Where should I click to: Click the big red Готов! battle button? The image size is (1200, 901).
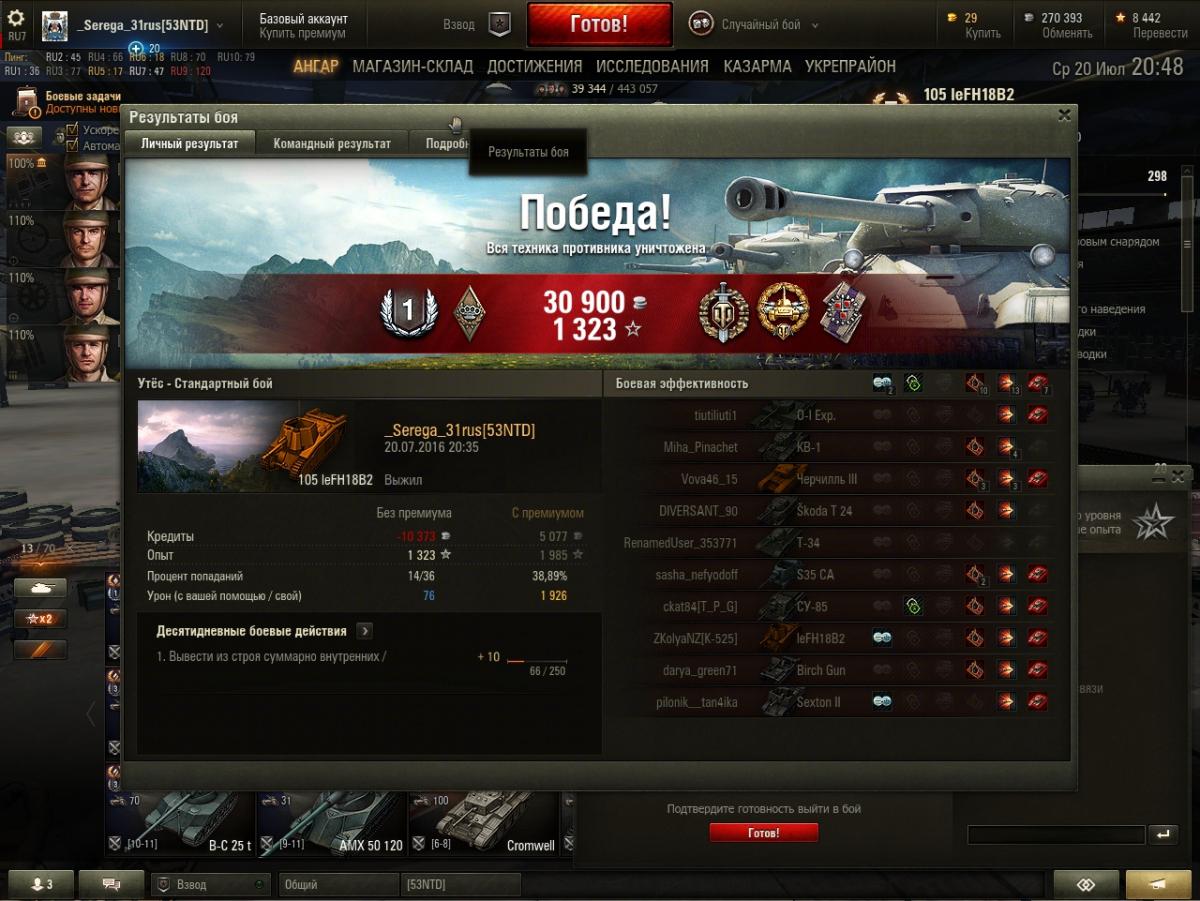(599, 25)
